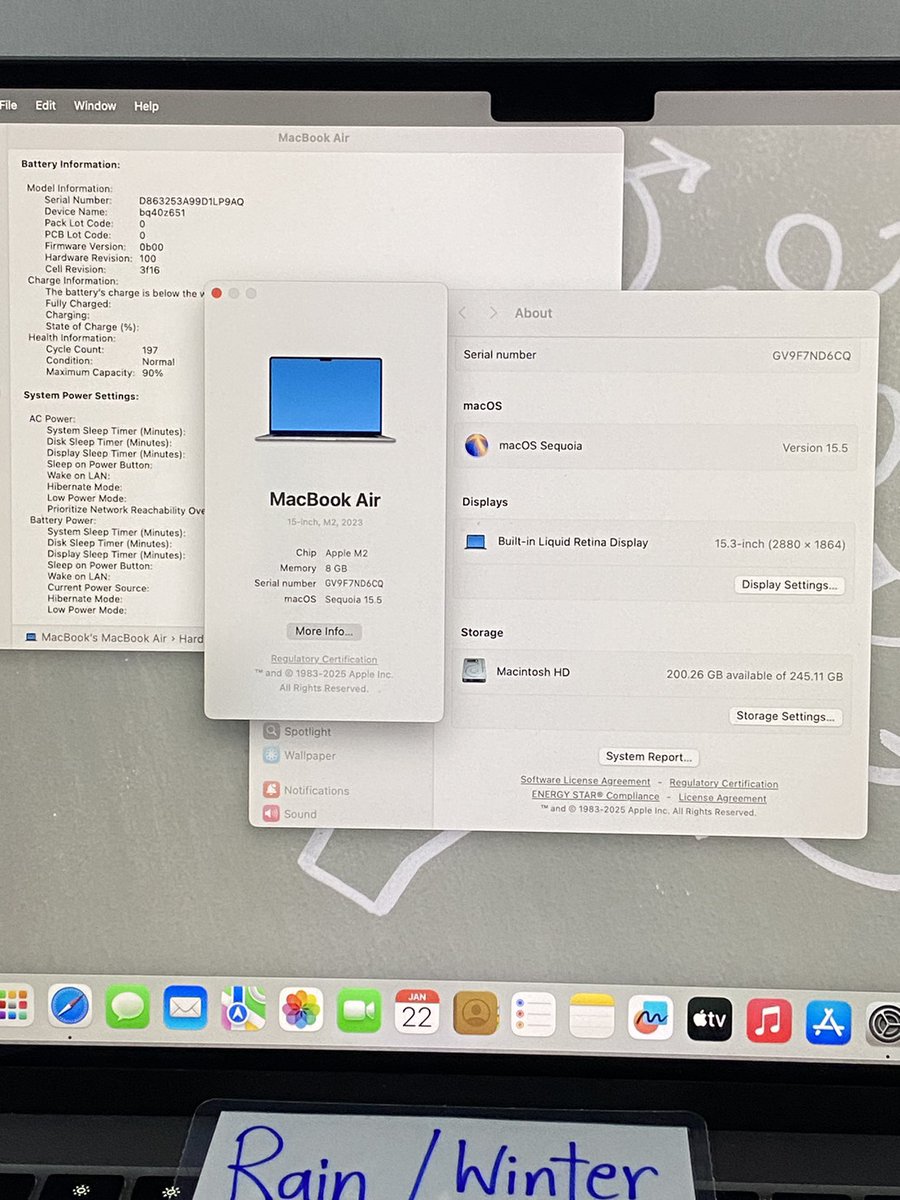Open Maps app in the Dock
This screenshot has height=1200, width=900.
[243, 1008]
